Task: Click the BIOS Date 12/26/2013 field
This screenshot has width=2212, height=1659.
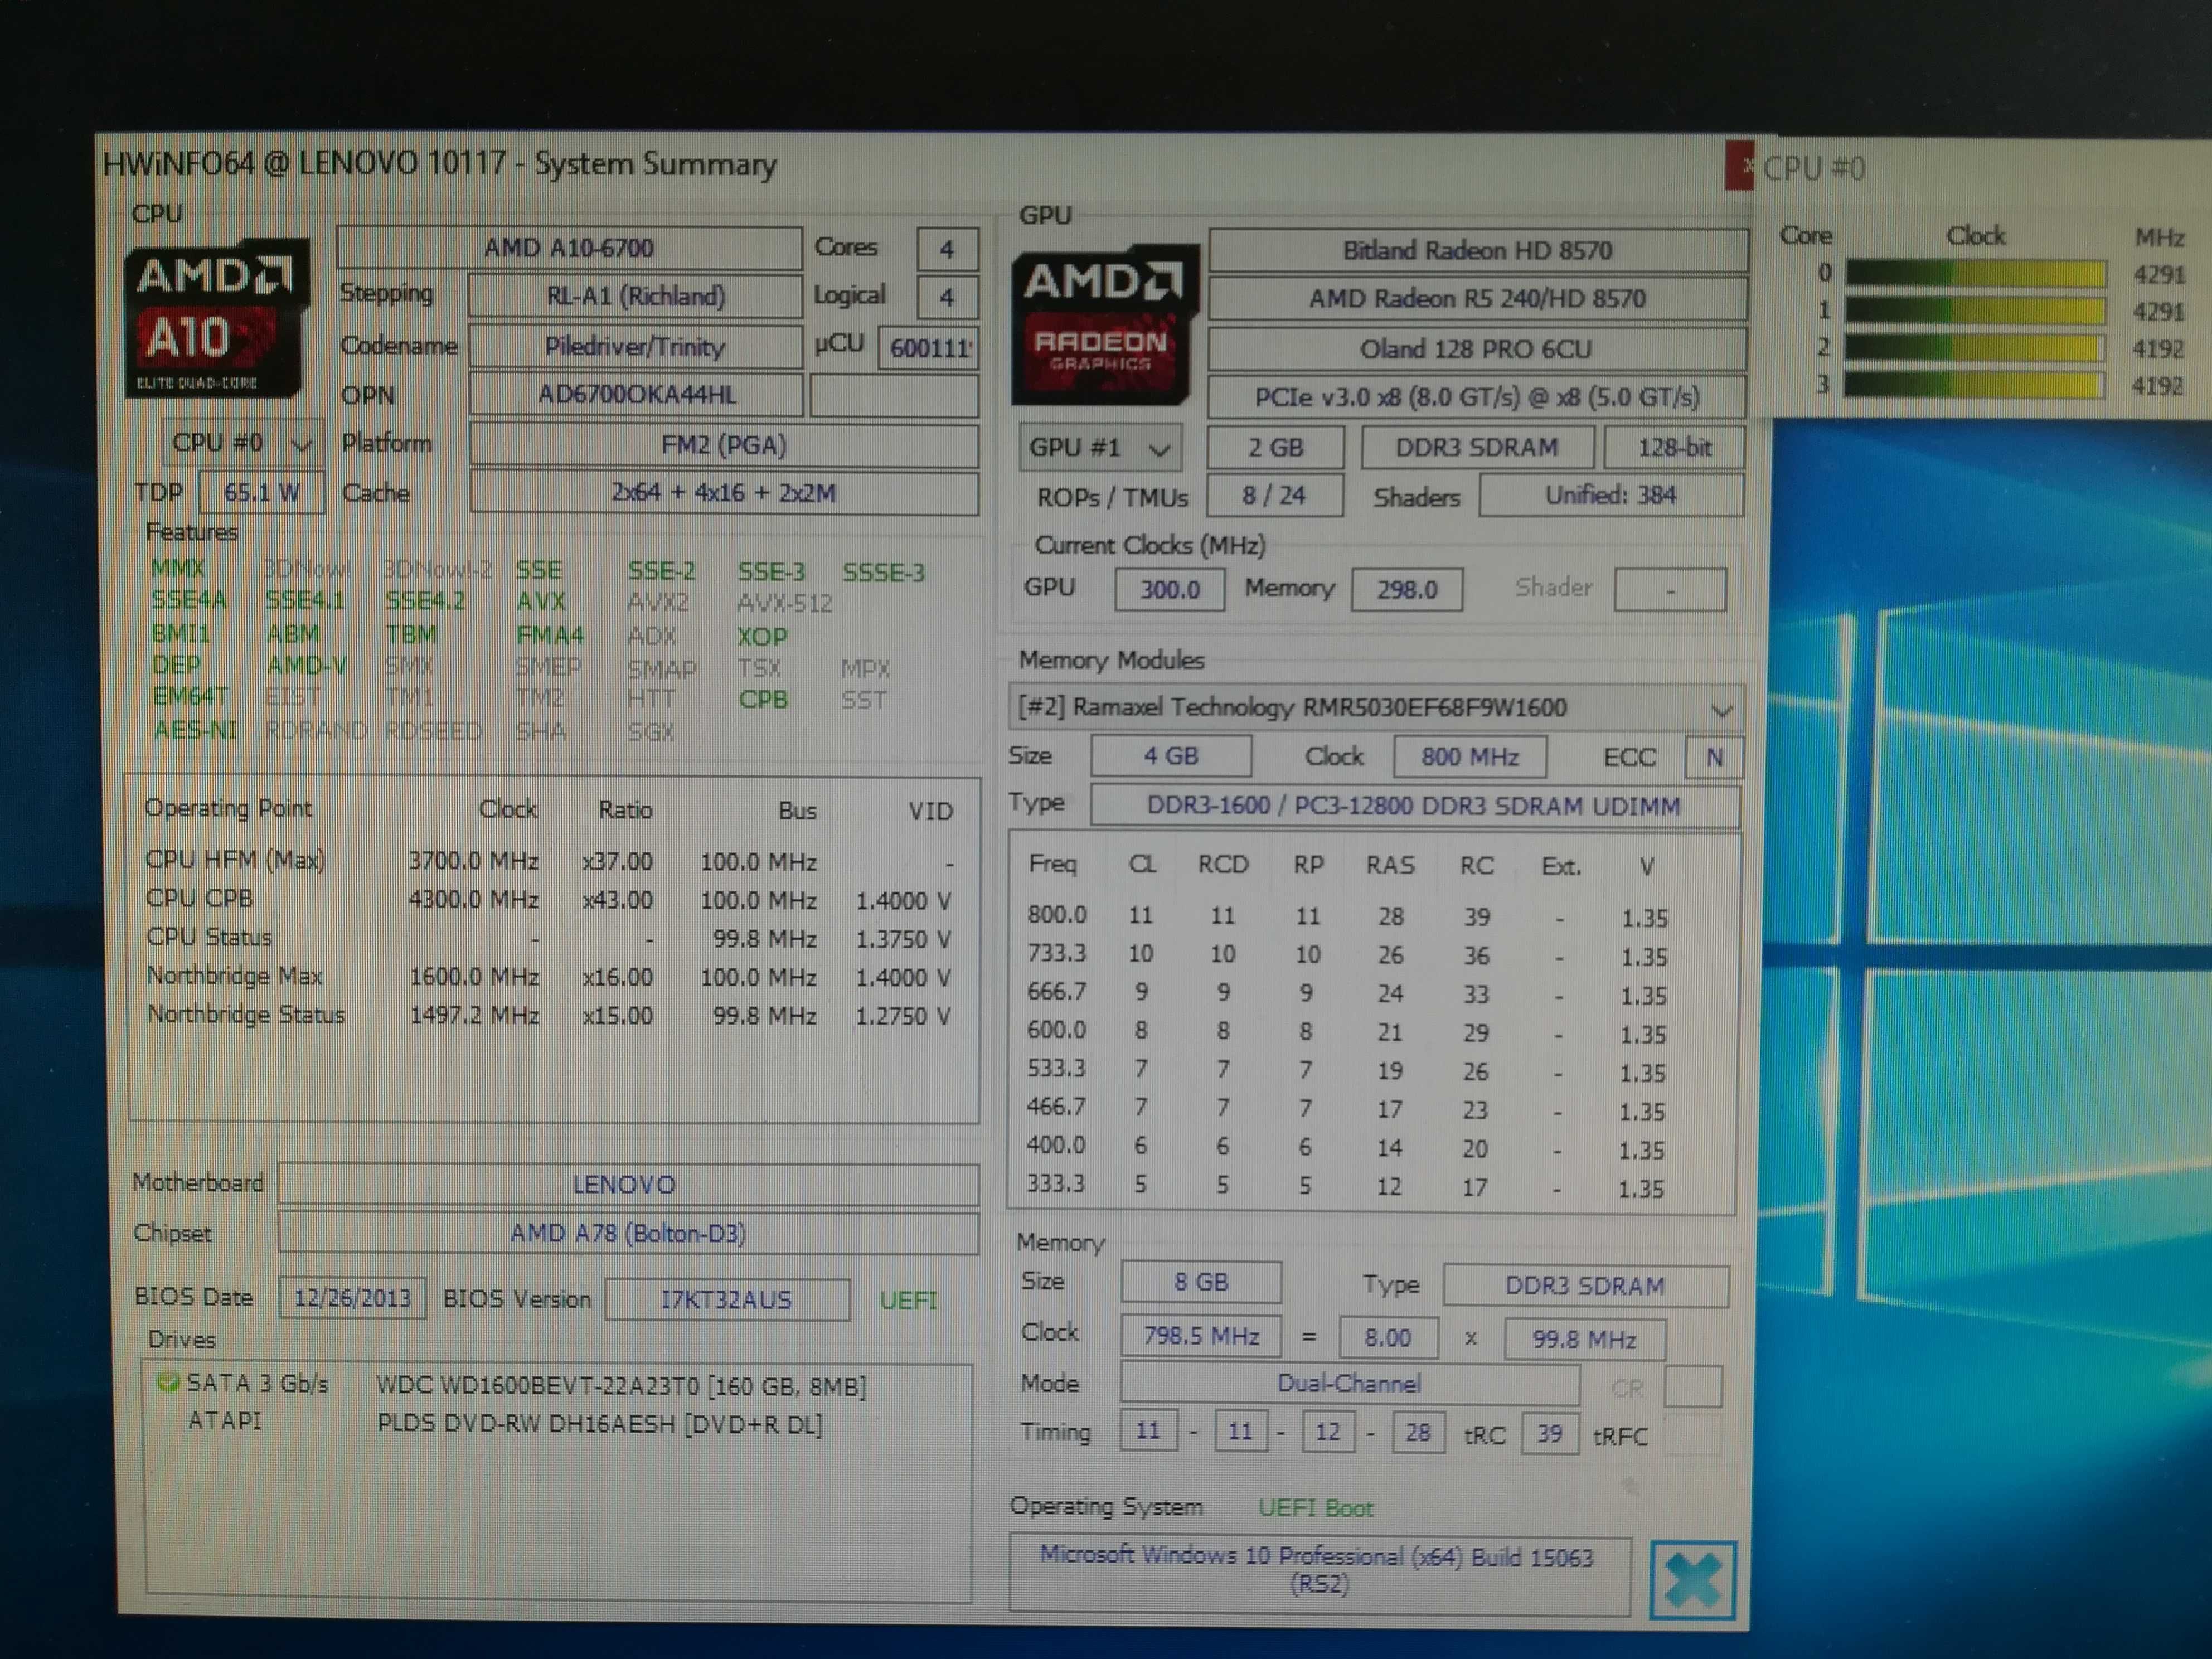Action: 352,1298
